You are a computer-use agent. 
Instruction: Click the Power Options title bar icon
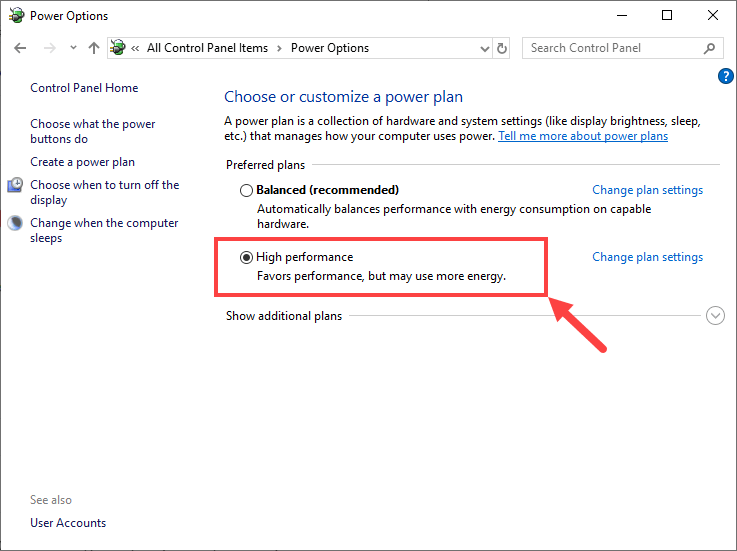(x=16, y=16)
